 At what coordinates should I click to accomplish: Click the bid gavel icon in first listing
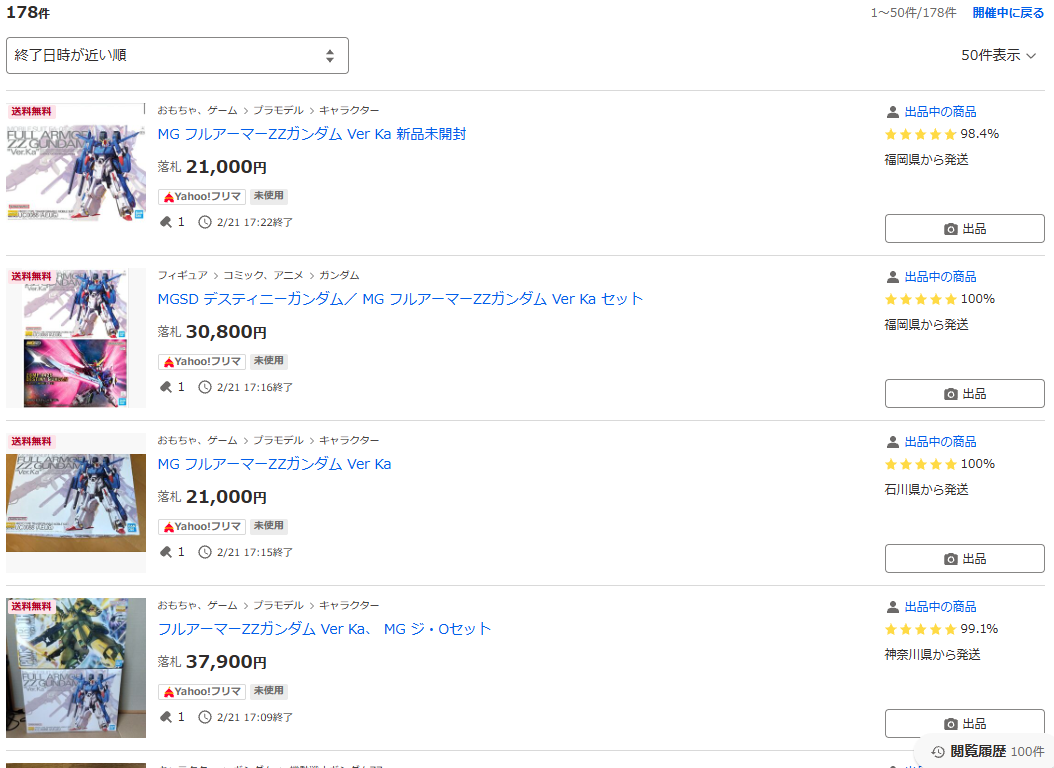click(x=165, y=222)
